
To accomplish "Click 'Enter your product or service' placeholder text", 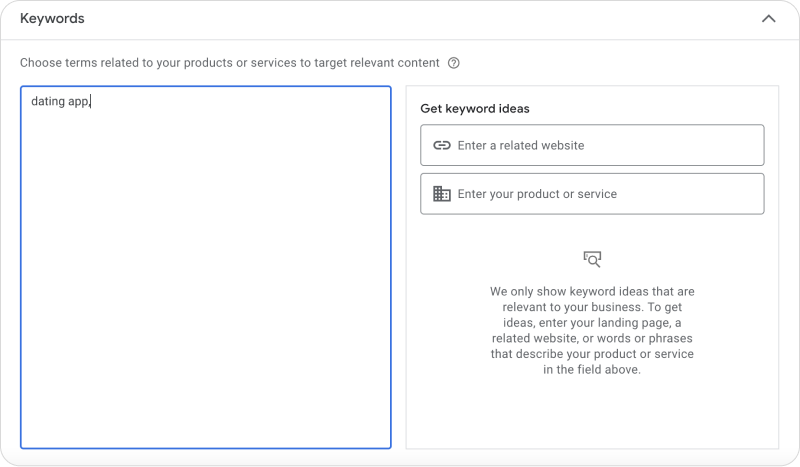I will (x=537, y=194).
